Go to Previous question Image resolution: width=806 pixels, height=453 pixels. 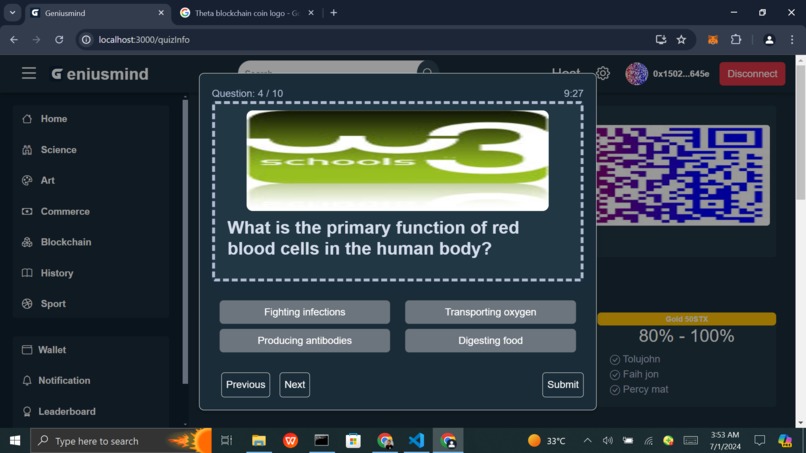(246, 385)
